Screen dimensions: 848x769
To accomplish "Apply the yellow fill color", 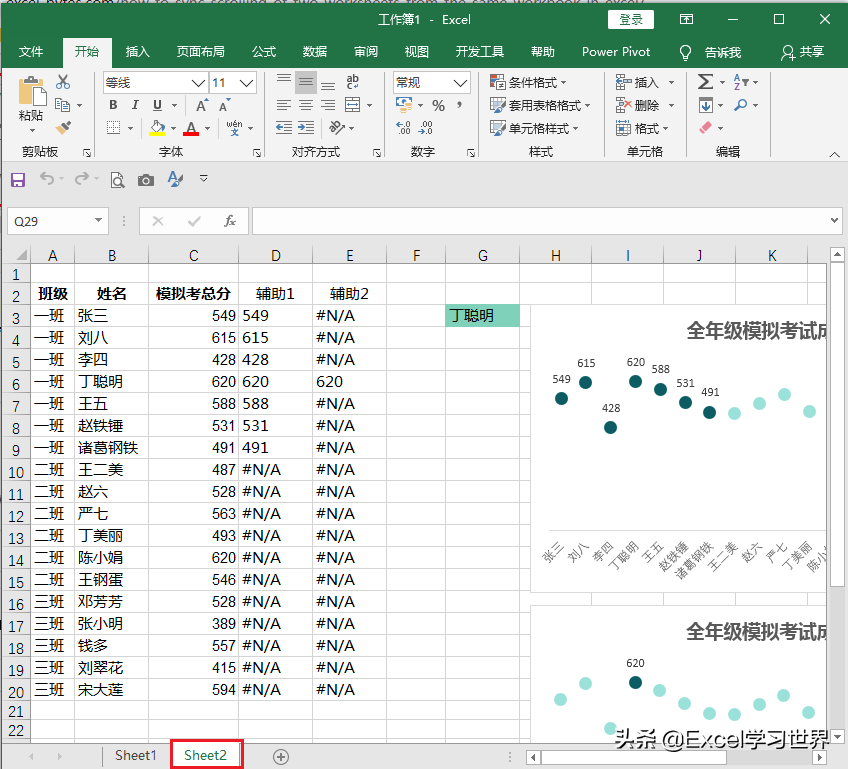I will point(157,128).
